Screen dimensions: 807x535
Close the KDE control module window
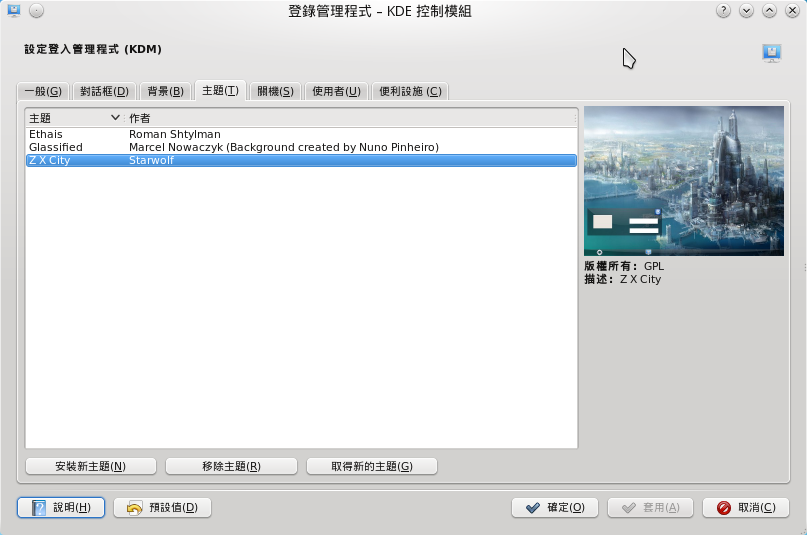click(x=793, y=10)
